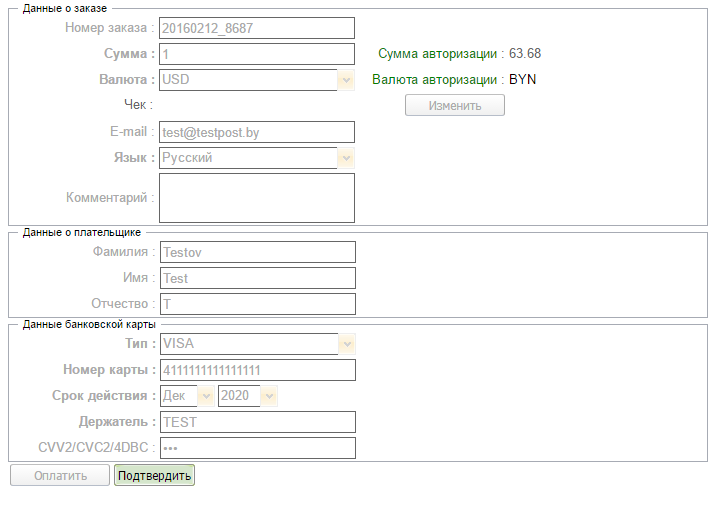Click the Изменить button

tap(454, 105)
